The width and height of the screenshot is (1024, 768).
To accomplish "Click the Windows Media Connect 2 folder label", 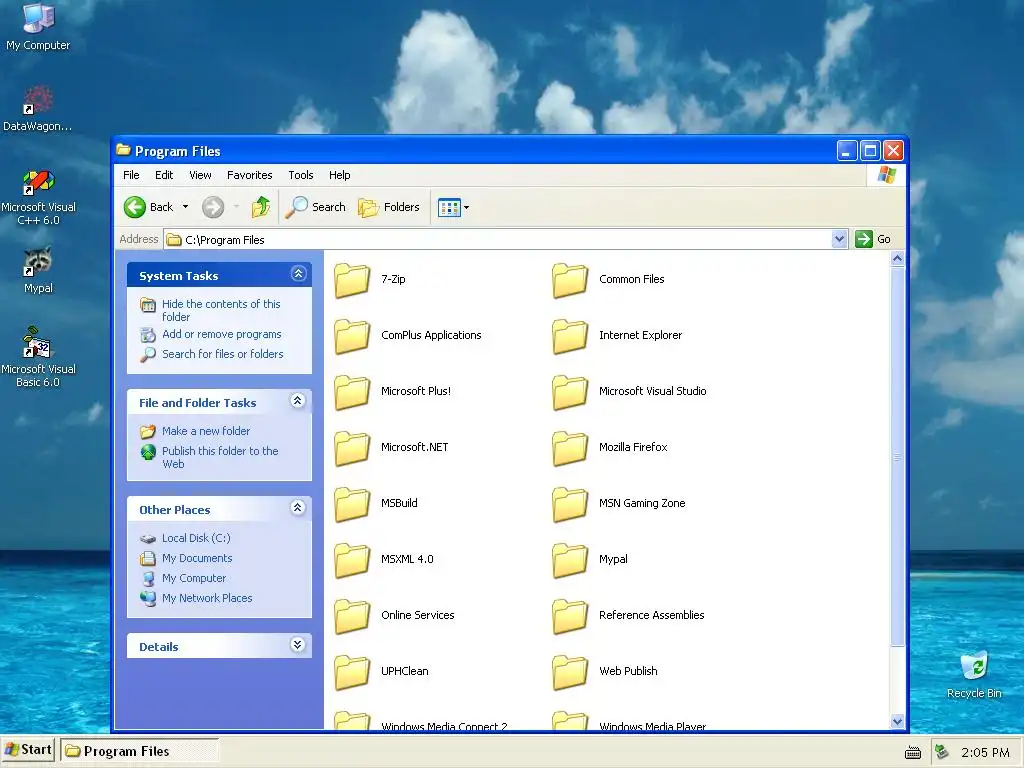I will click(x=444, y=726).
